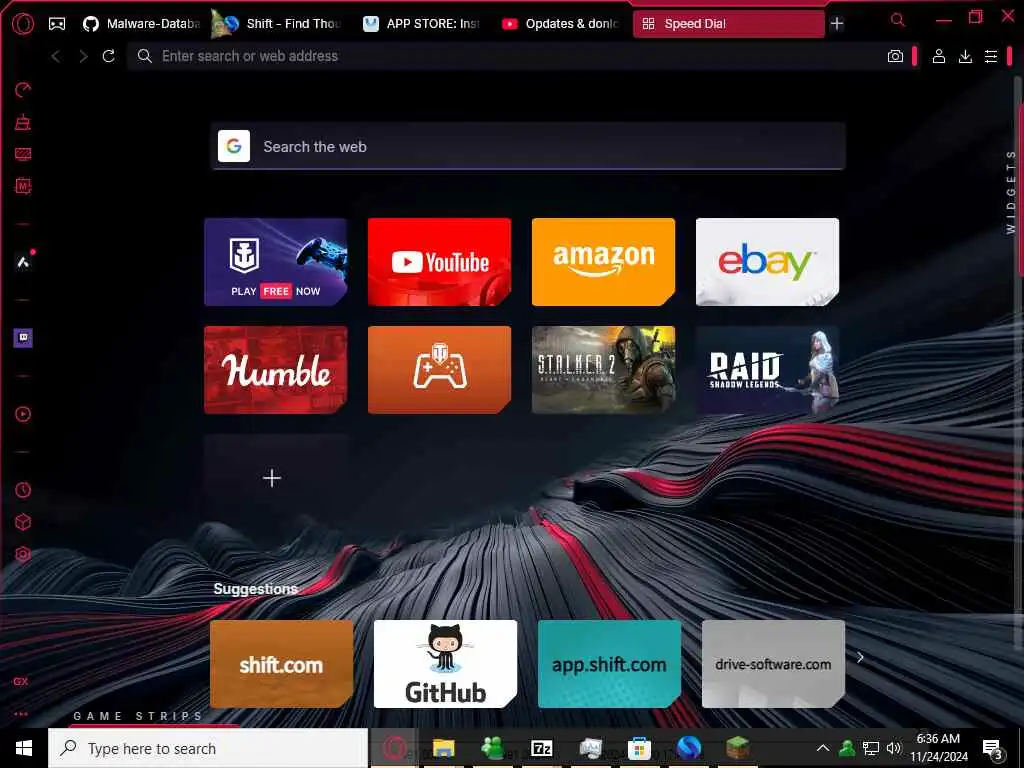This screenshot has height=768, width=1024.
Task: Open the account profile icon
Action: point(938,56)
